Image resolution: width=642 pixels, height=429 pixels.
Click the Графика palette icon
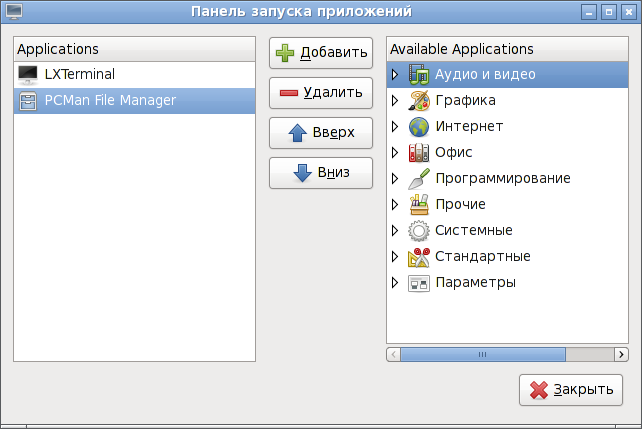(x=419, y=101)
